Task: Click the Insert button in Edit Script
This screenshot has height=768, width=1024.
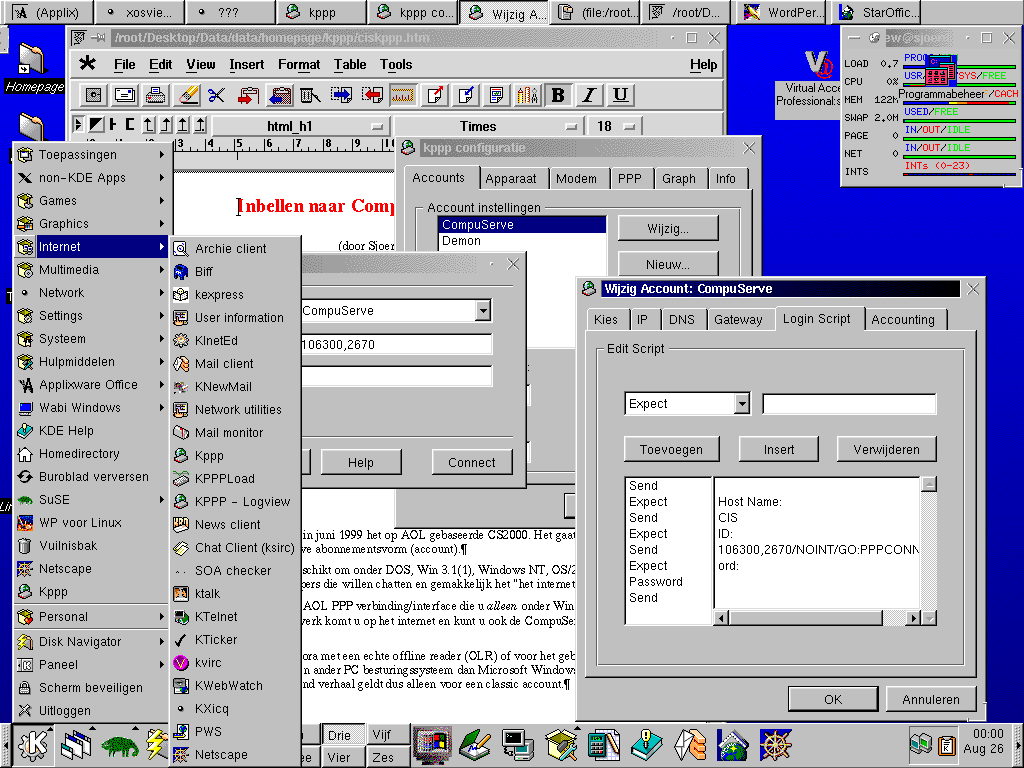Action: point(778,449)
